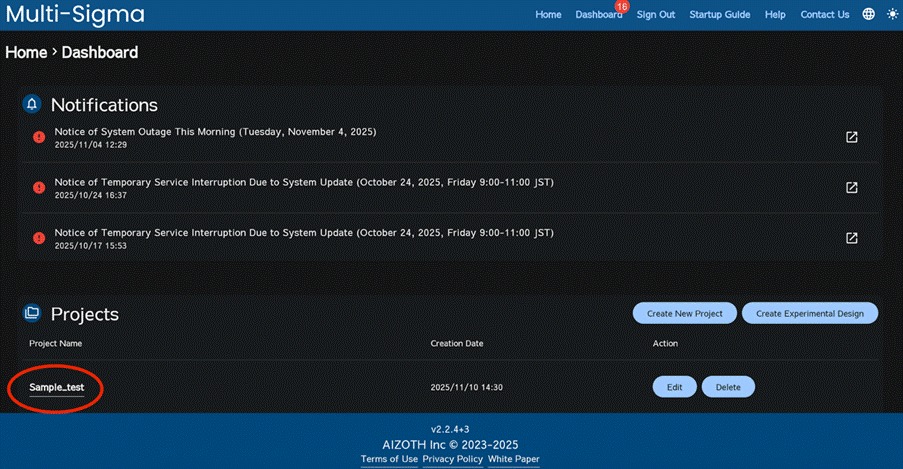Delete the Sample_test project

(728, 386)
